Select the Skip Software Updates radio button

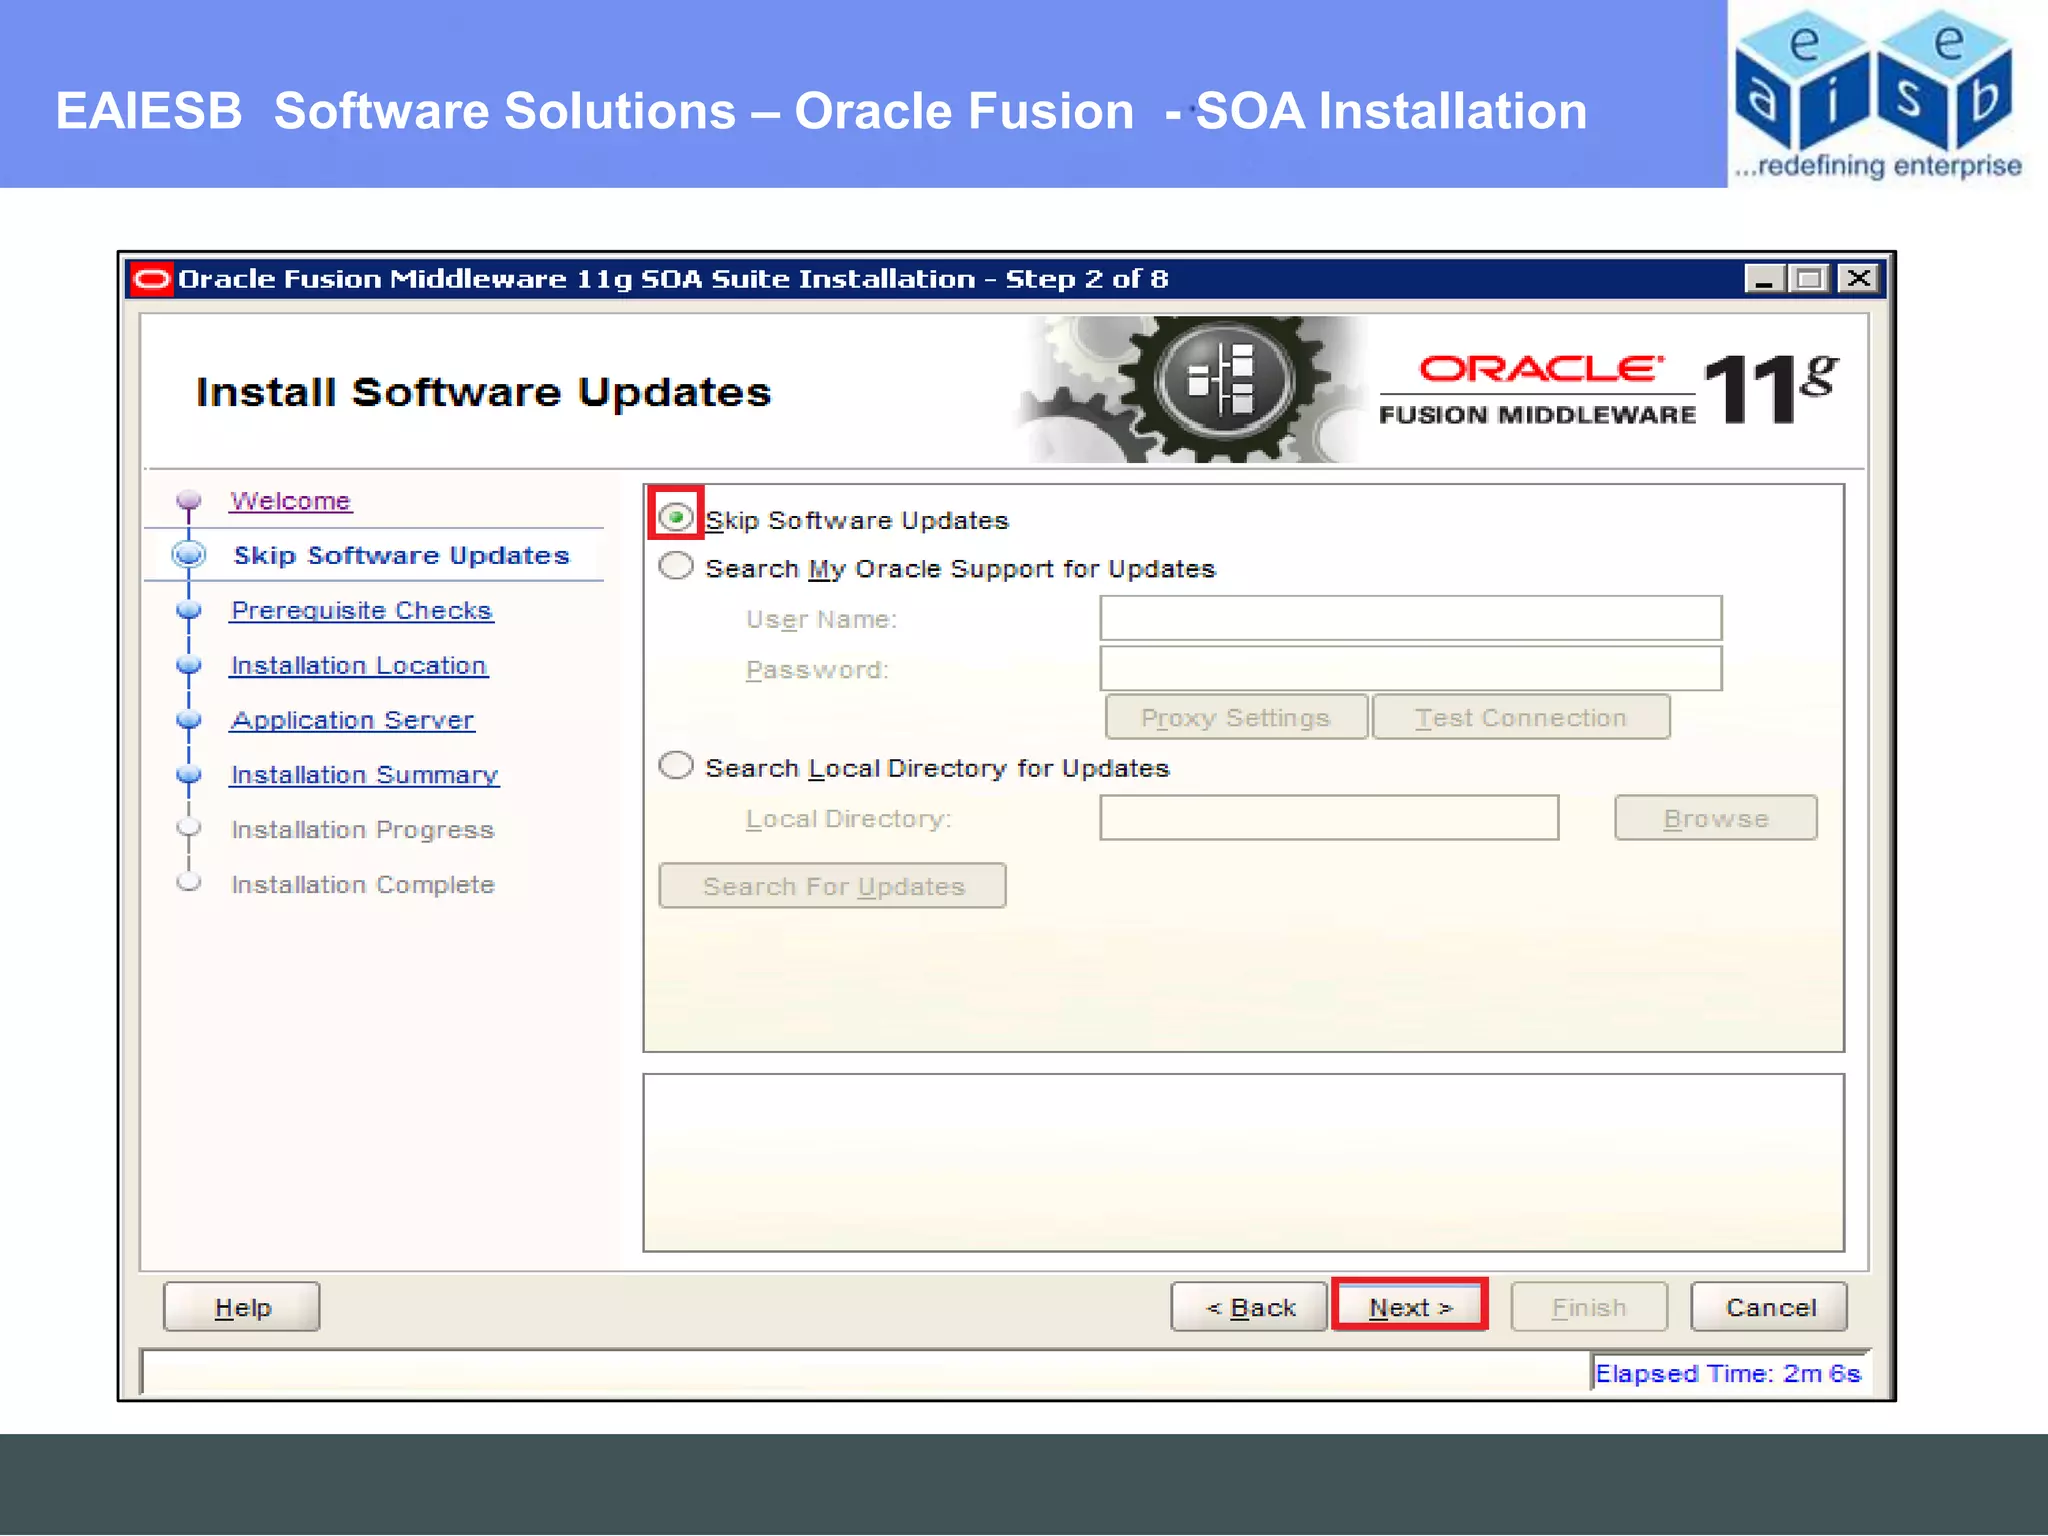coord(676,517)
